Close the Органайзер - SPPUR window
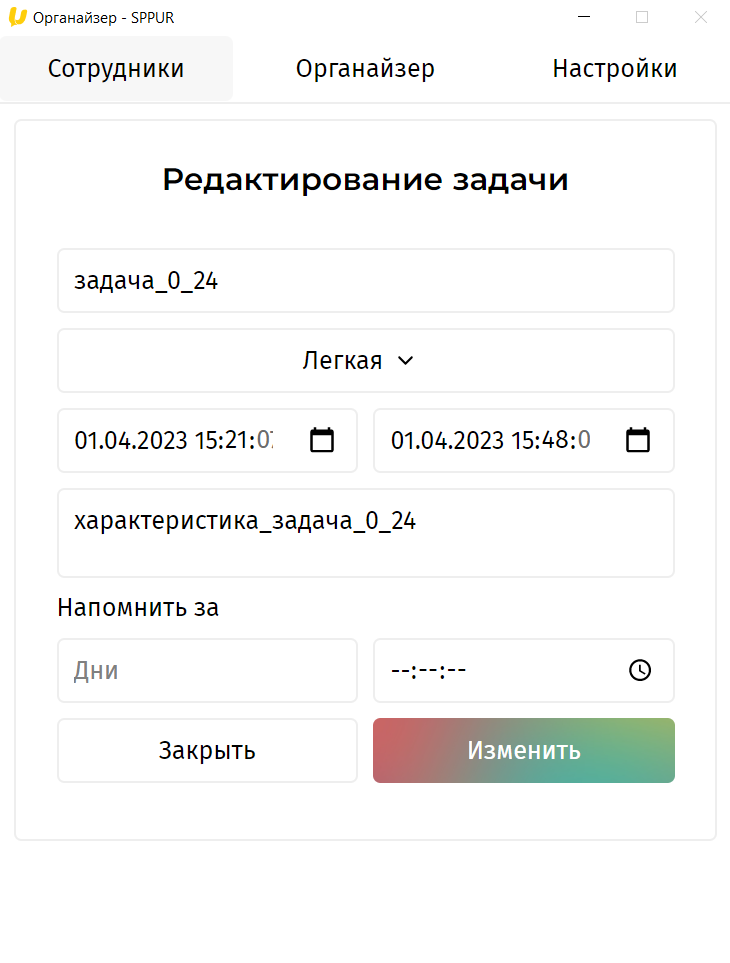730x963 pixels. tap(701, 17)
